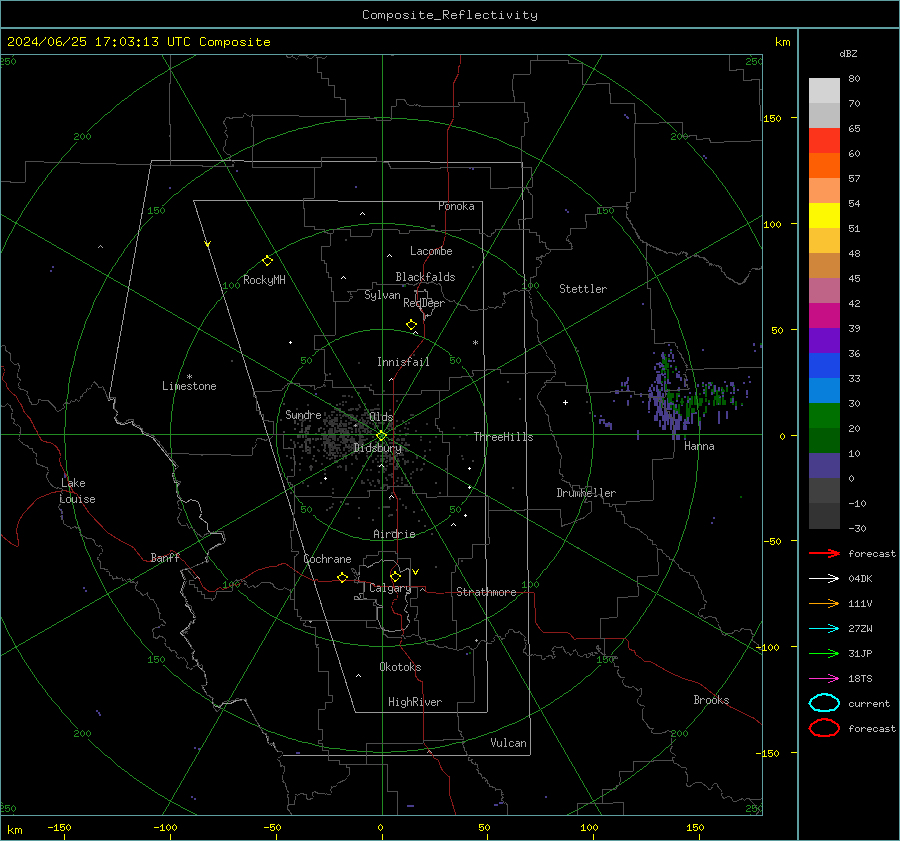
Task: Click the Vulcan town label
Action: tap(508, 743)
